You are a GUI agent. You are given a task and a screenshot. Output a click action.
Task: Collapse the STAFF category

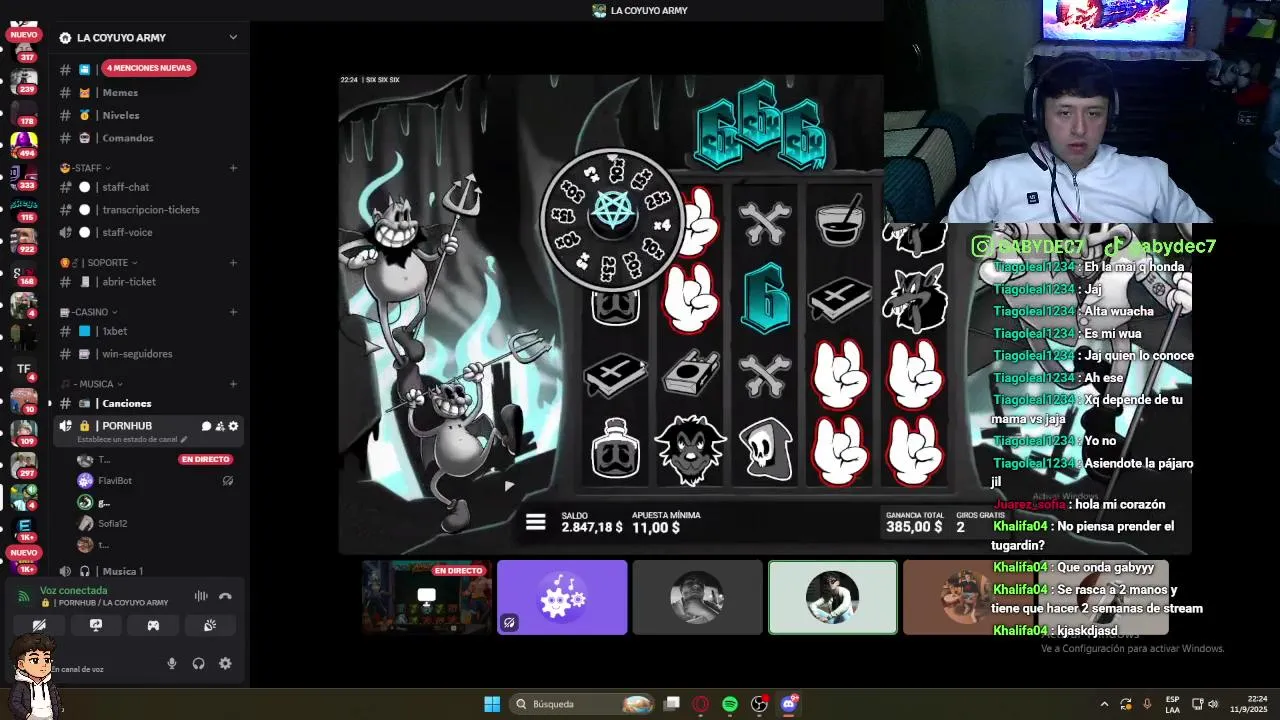(86, 168)
